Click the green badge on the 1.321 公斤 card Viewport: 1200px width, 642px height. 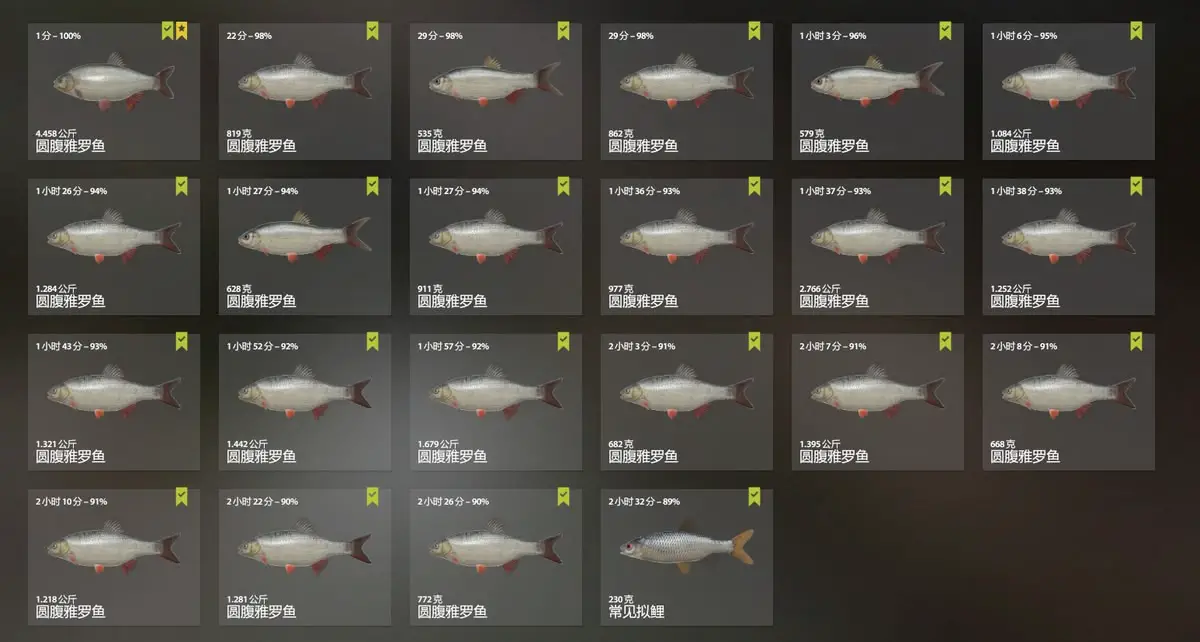point(181,341)
